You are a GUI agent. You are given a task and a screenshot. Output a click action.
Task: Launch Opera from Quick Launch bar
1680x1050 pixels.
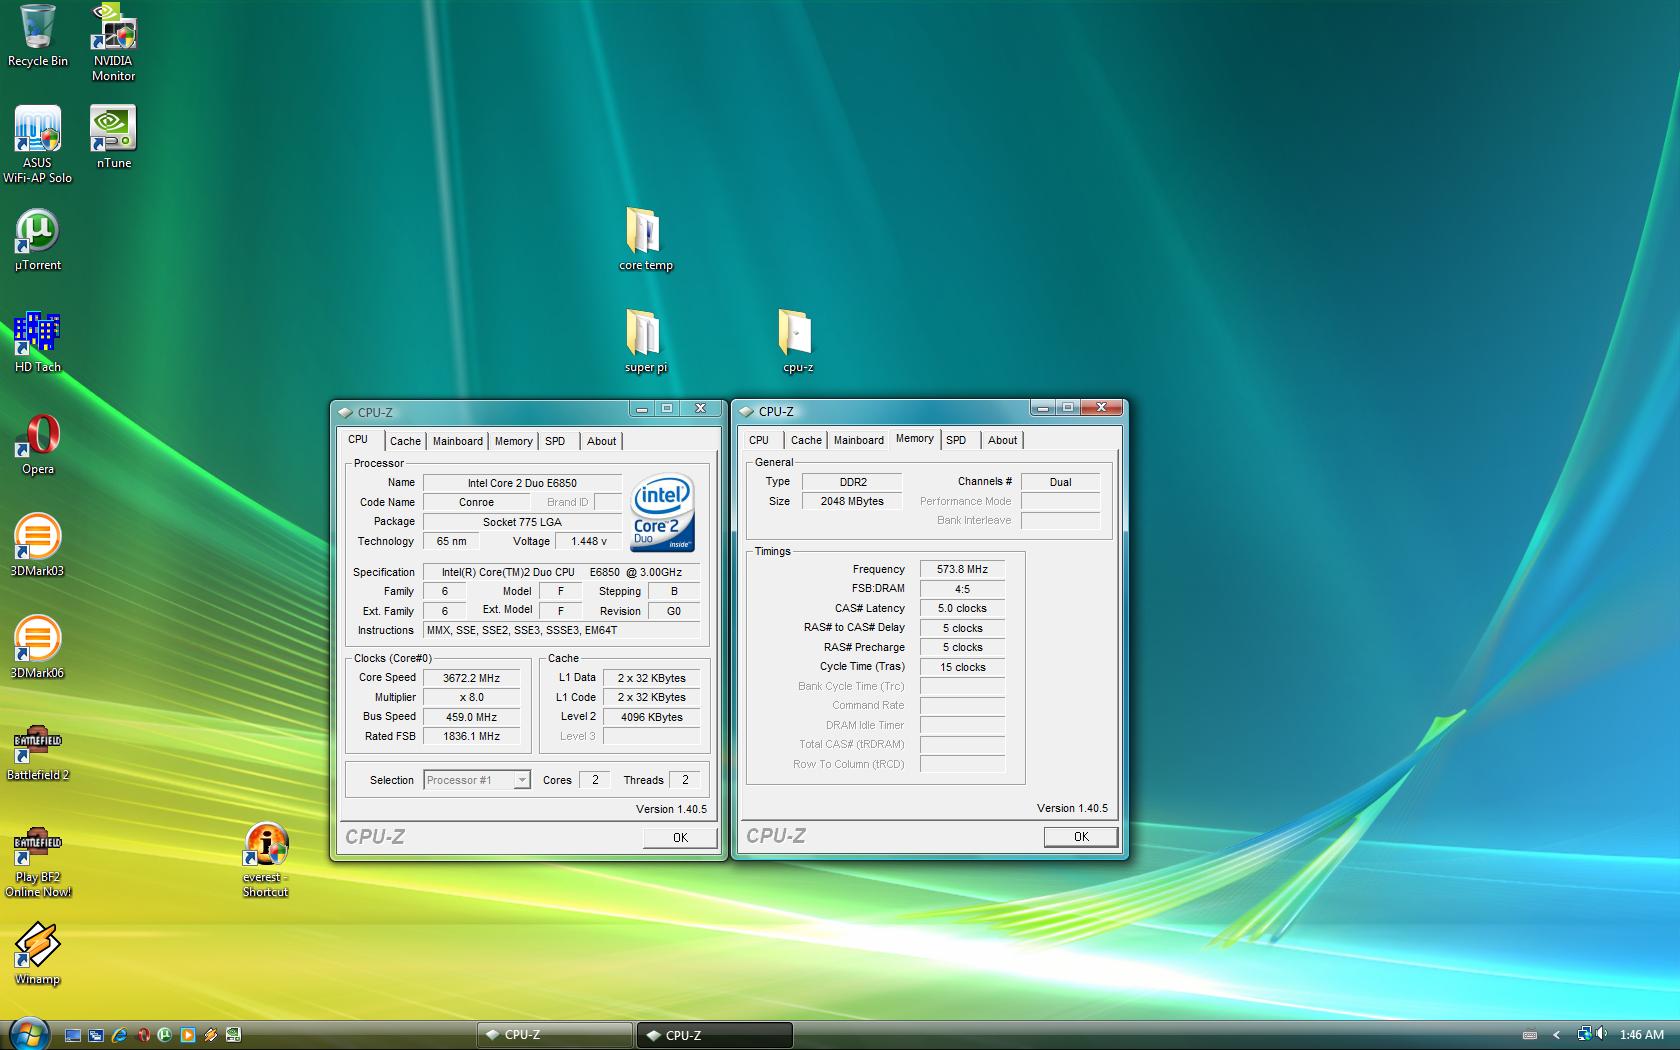tap(144, 1035)
